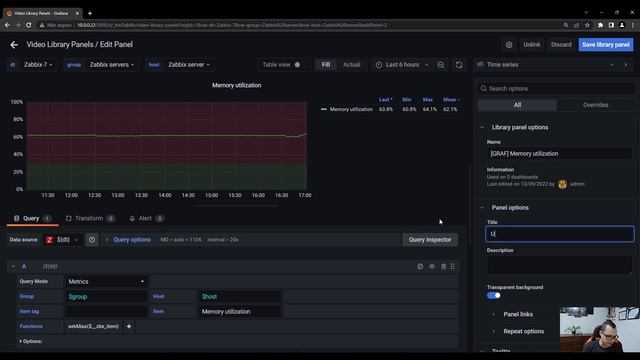The image size is (640, 360).
Task: Open browser extensions puzzle icon
Action: (x=600, y=25)
